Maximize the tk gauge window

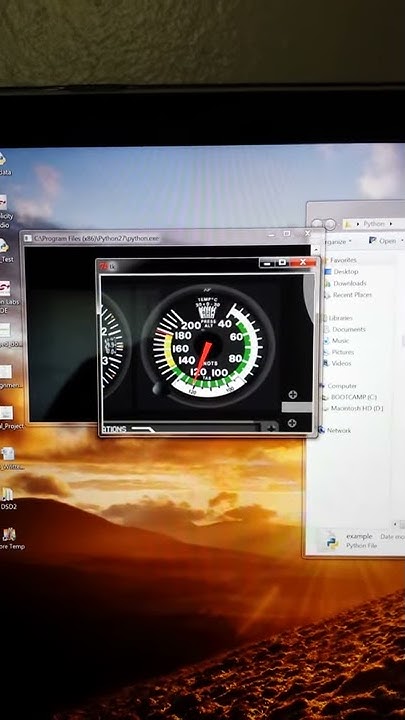point(282,263)
